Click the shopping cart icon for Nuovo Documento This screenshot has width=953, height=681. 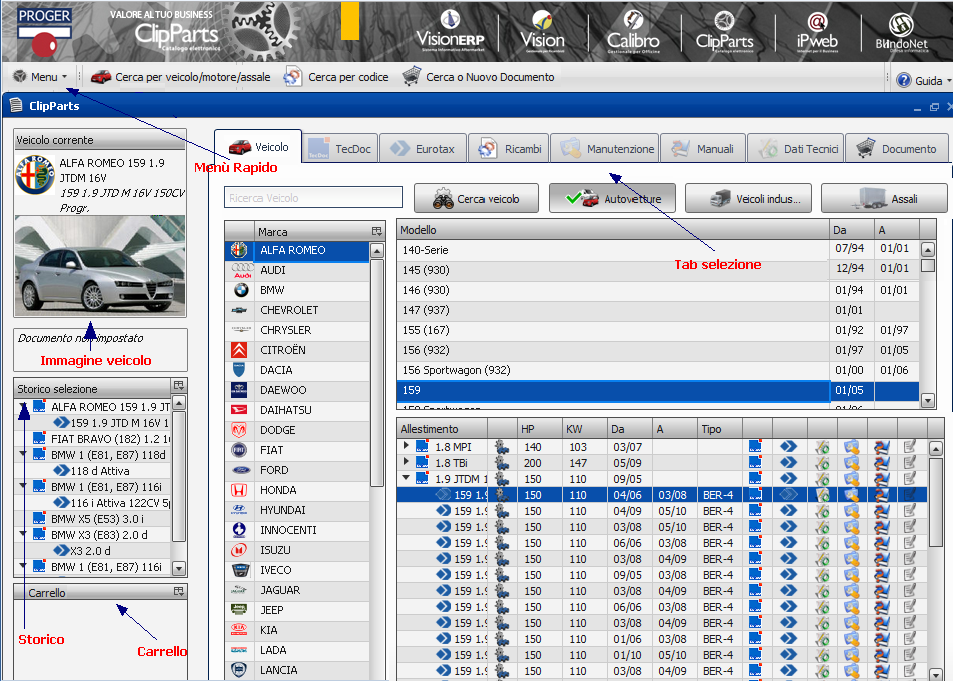tap(411, 77)
